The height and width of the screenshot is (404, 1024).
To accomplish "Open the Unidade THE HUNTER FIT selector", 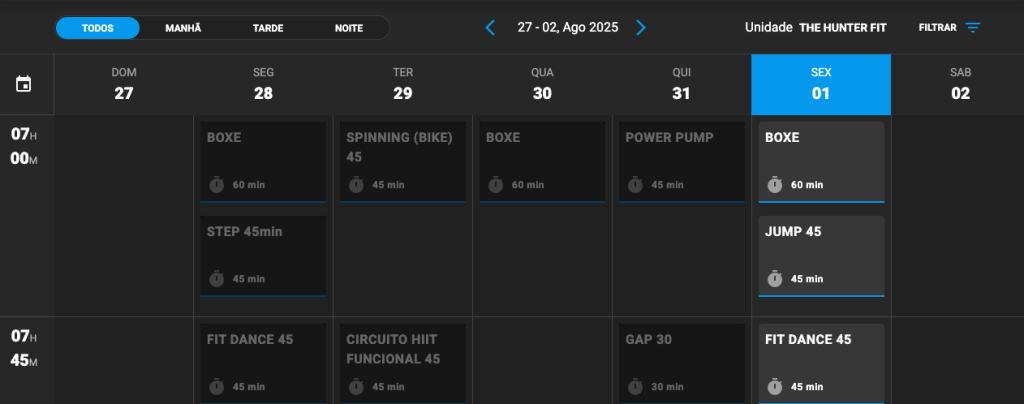I will pos(816,27).
